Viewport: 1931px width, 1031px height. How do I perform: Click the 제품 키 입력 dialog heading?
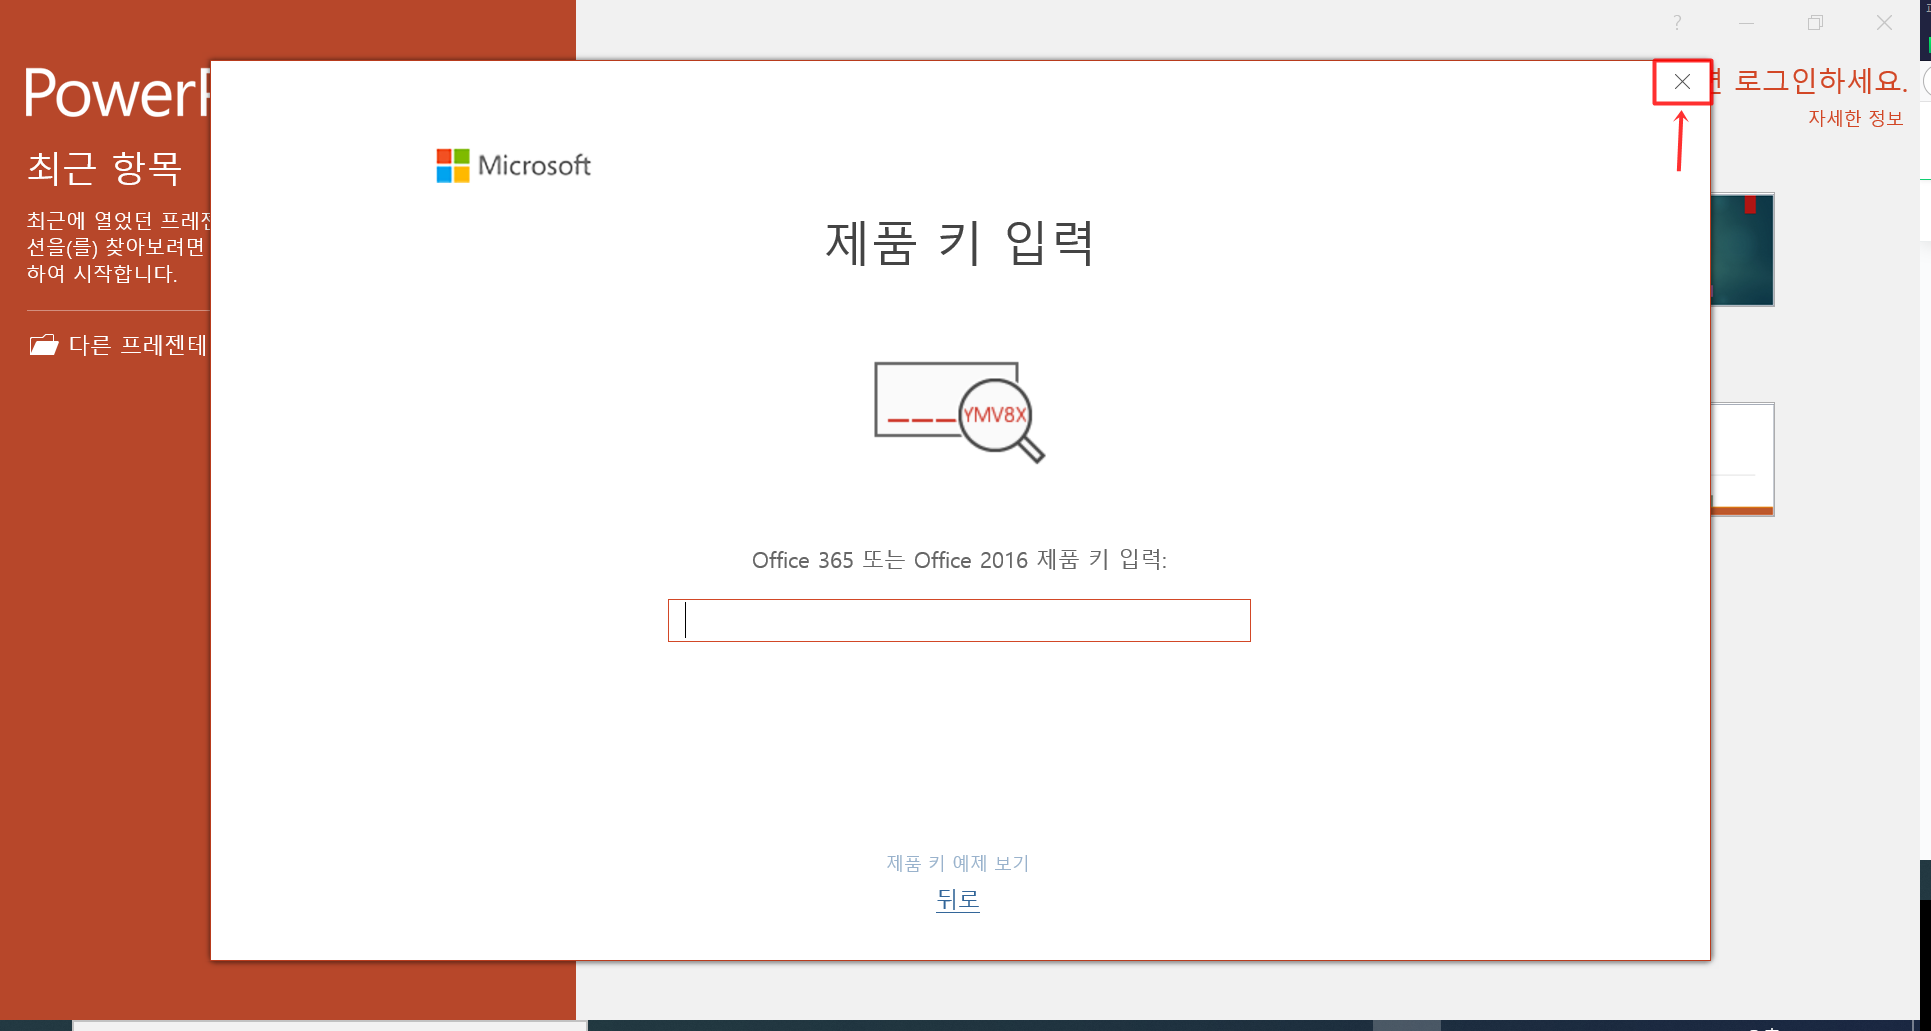(959, 243)
